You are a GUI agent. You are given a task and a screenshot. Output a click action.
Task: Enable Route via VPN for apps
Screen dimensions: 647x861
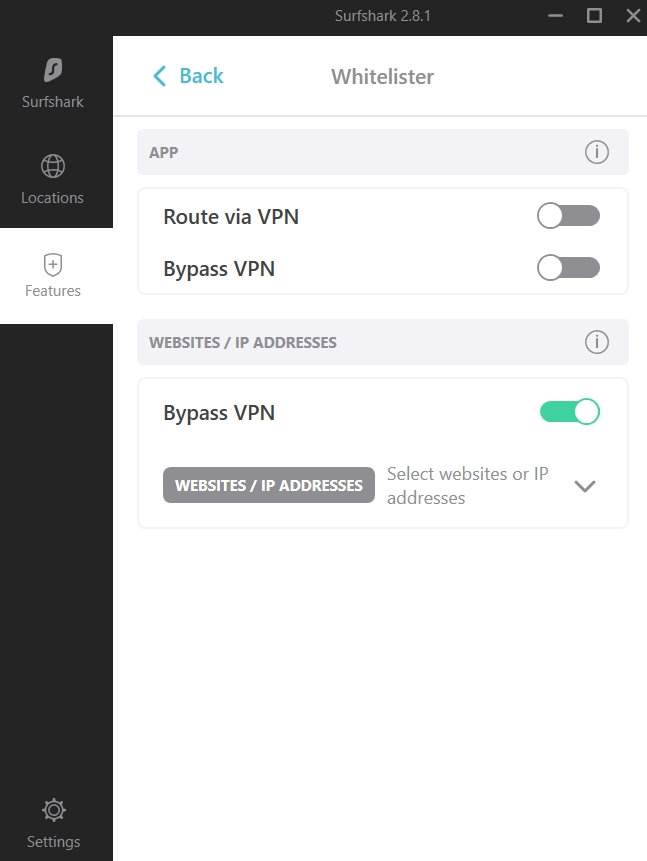(568, 216)
